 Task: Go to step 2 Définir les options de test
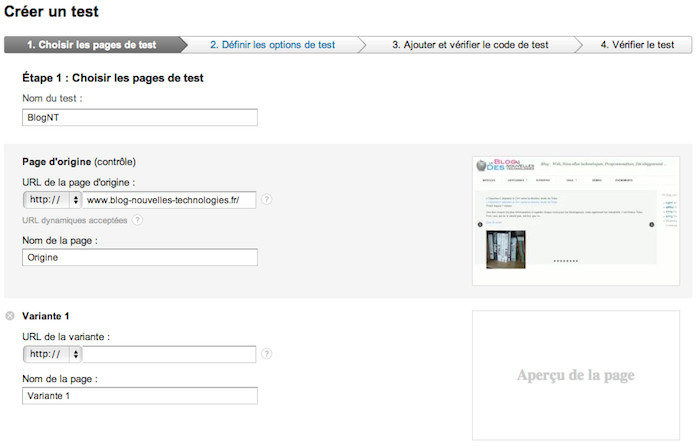coord(272,45)
